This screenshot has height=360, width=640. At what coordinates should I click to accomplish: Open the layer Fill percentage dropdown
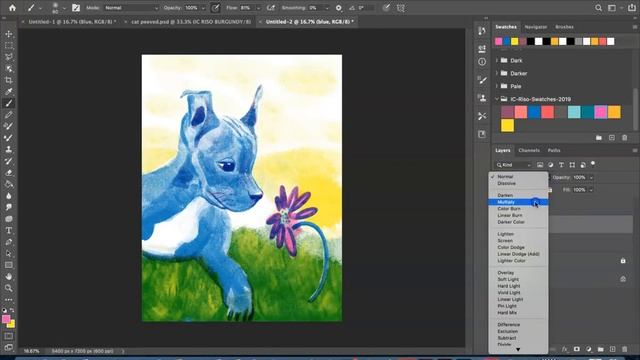tap(591, 190)
